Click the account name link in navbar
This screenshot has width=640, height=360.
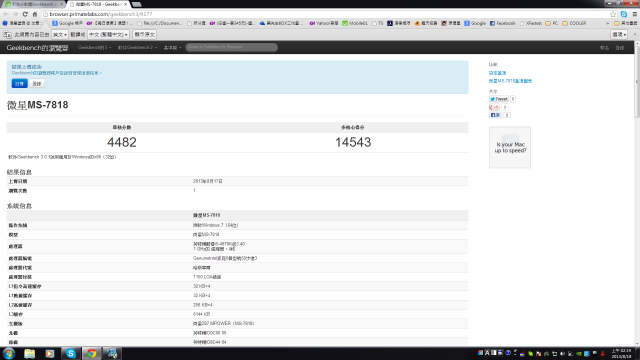604,48
